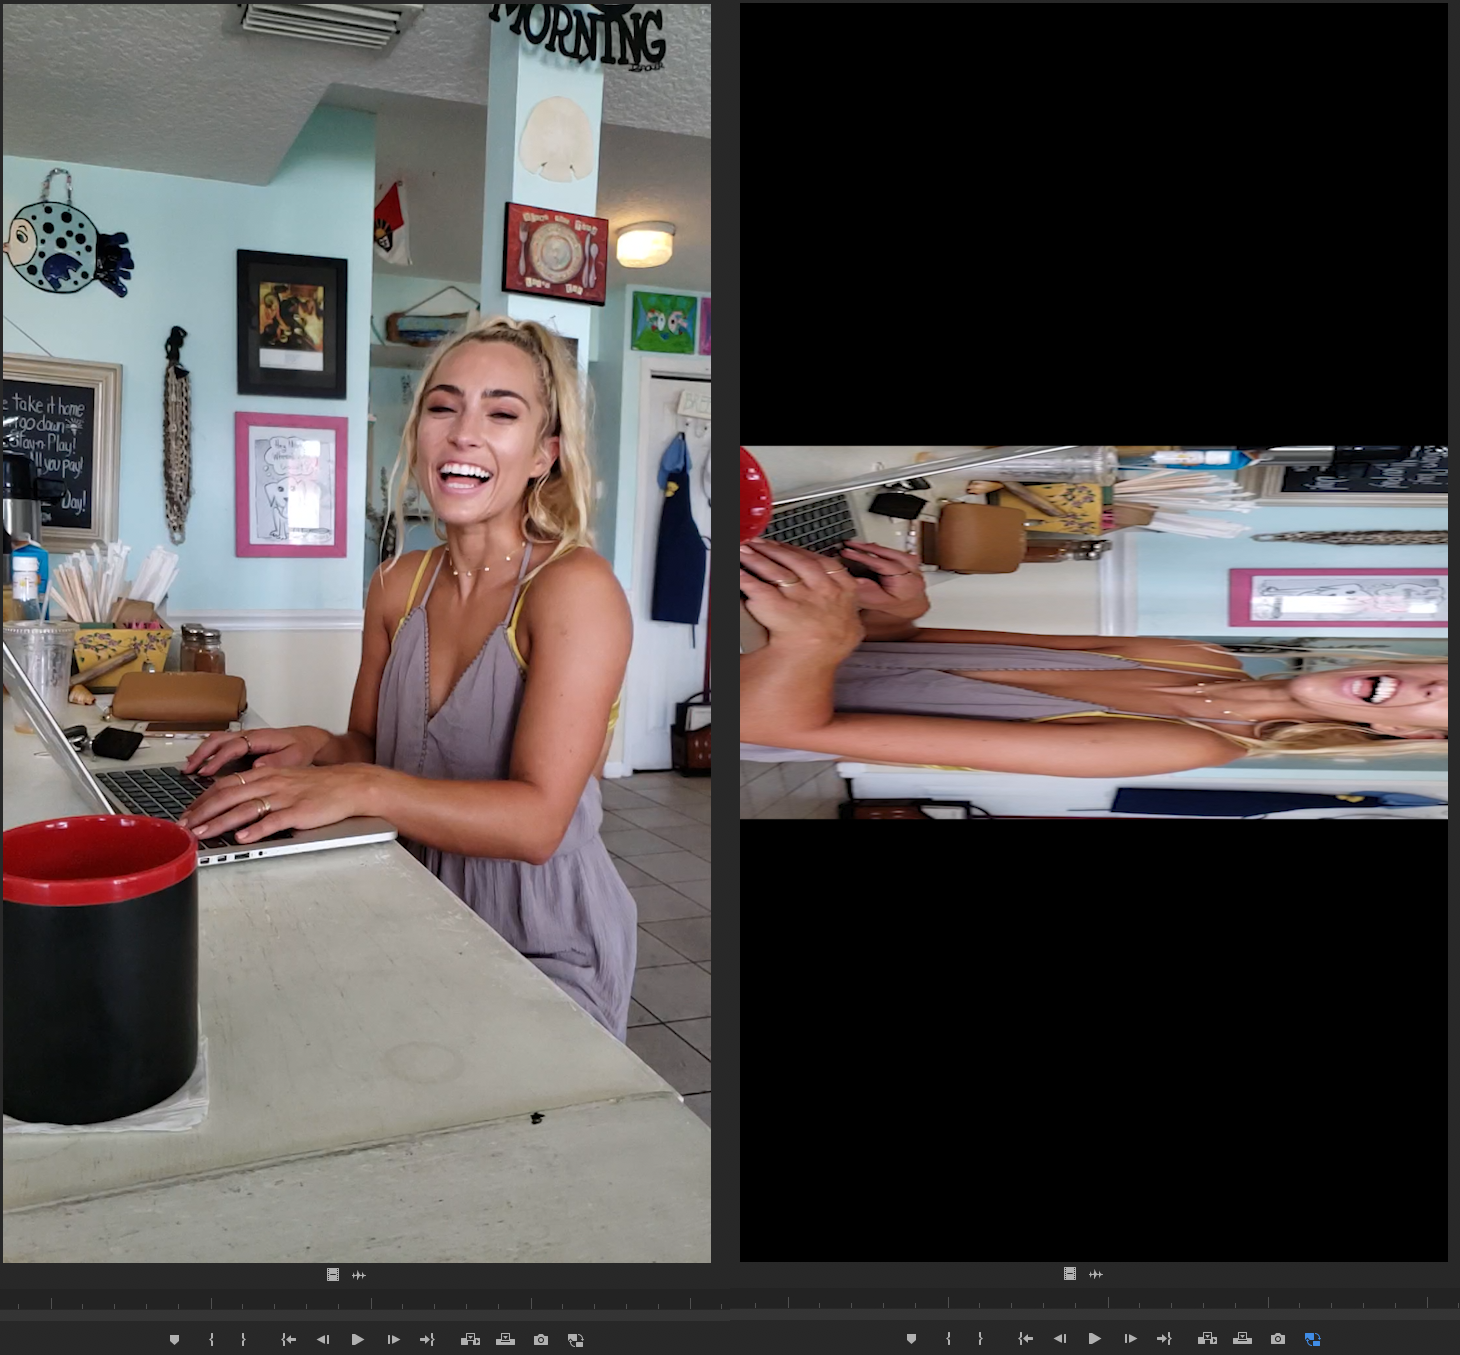The width and height of the screenshot is (1460, 1355).
Task: Go to Out point in left monitor
Action: (x=427, y=1339)
